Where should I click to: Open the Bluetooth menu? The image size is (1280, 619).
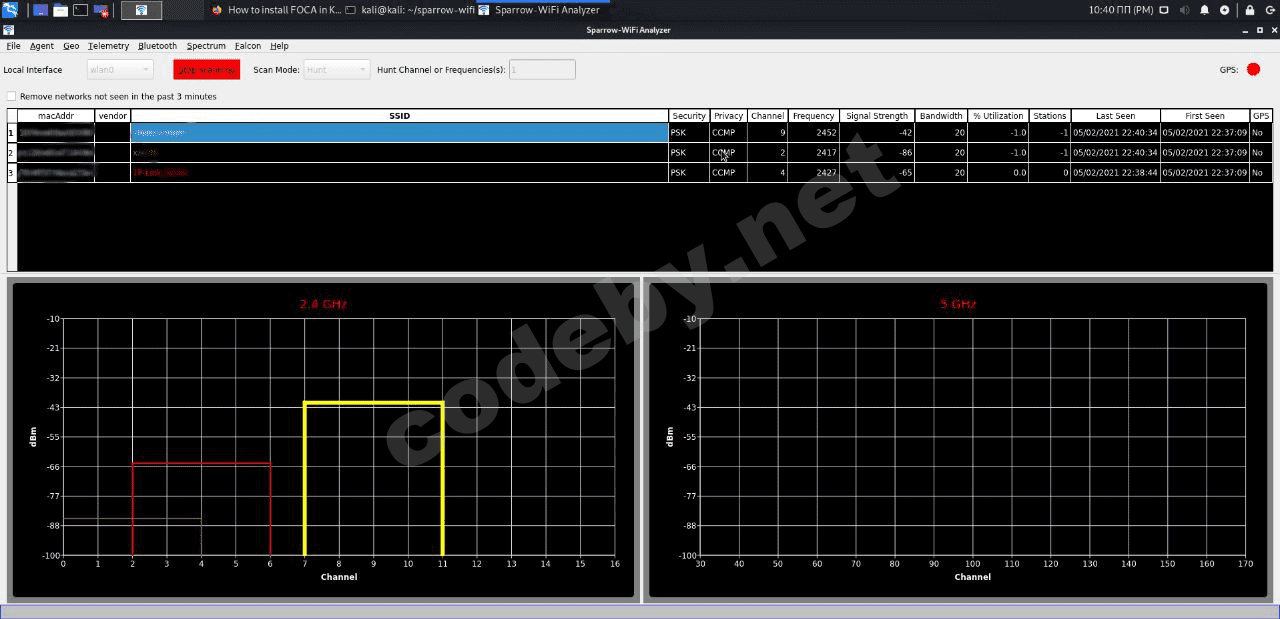(x=157, y=46)
